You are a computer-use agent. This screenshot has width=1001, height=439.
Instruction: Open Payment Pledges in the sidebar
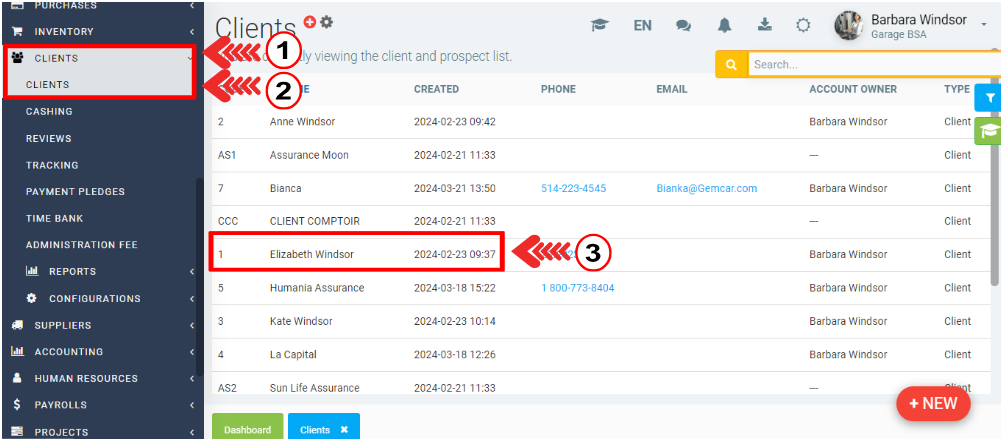tap(75, 192)
